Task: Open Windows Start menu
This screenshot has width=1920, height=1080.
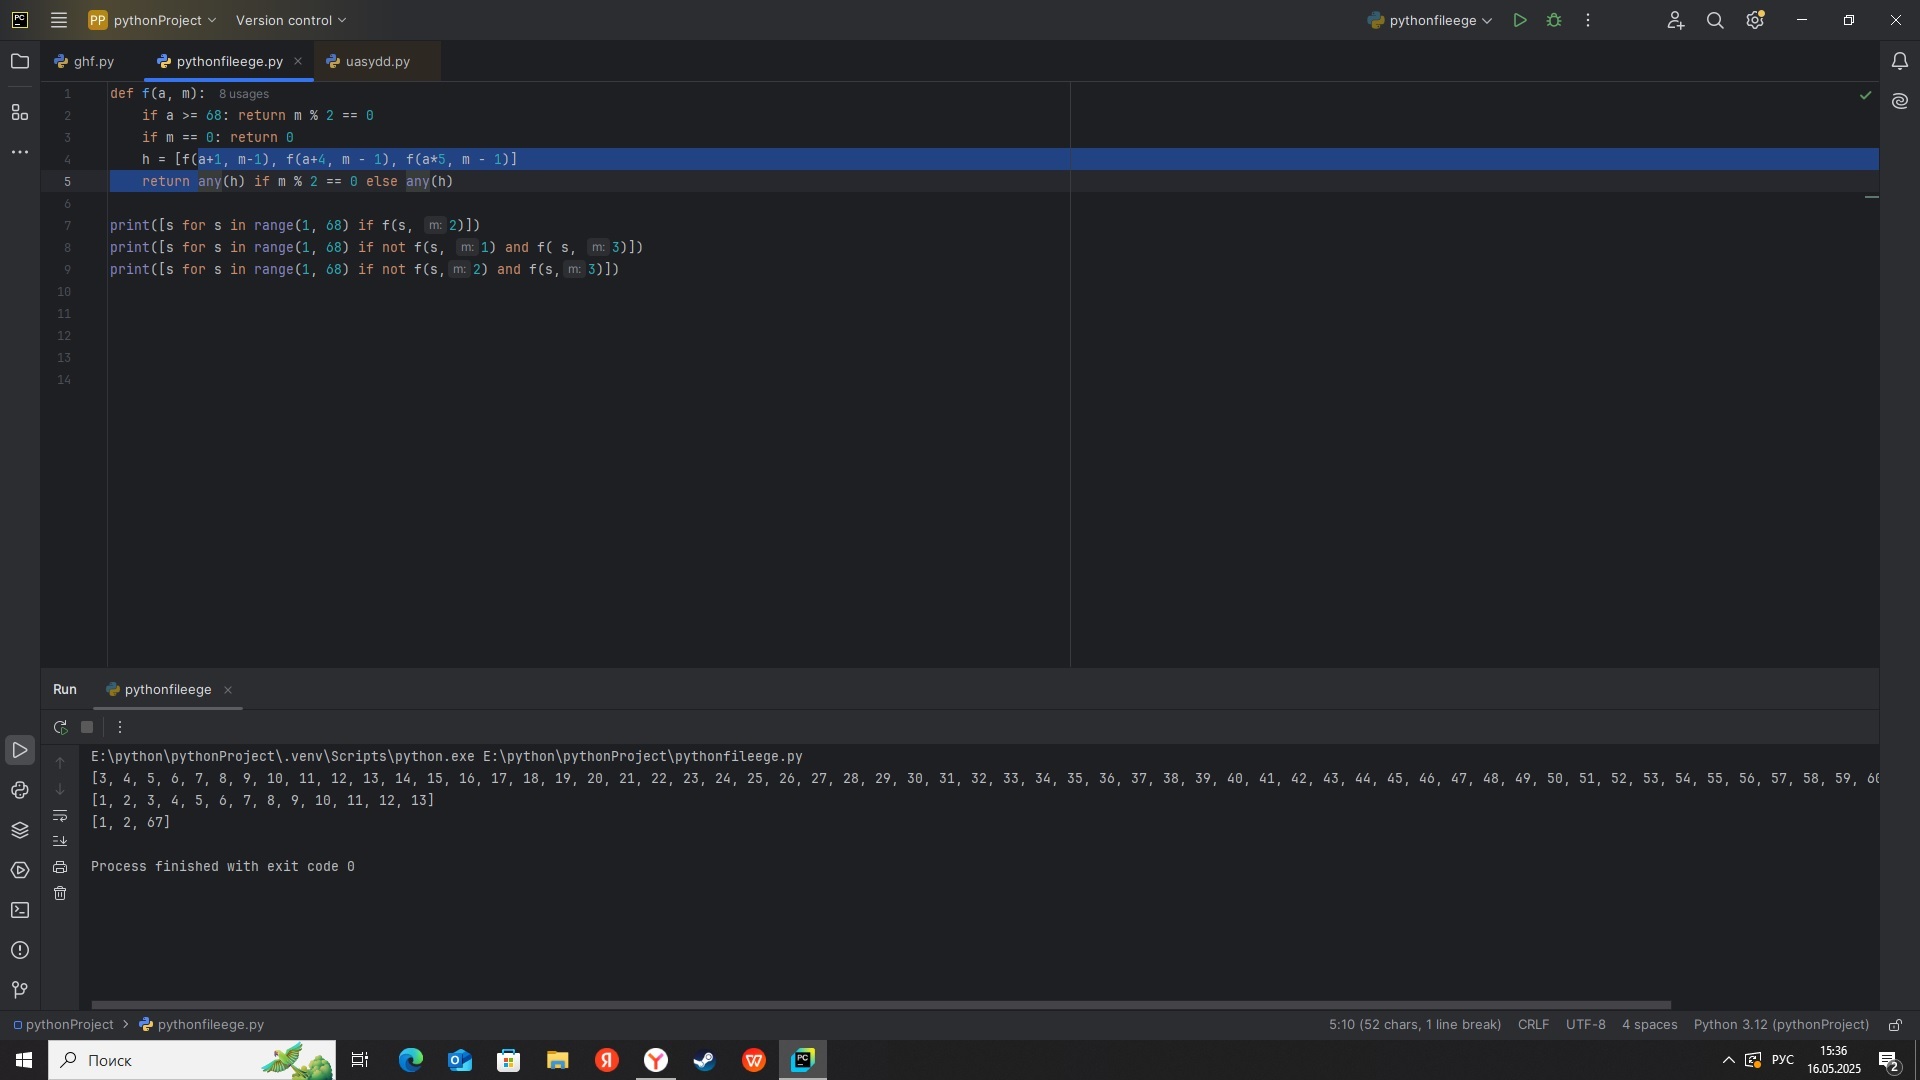Action: (x=24, y=1060)
